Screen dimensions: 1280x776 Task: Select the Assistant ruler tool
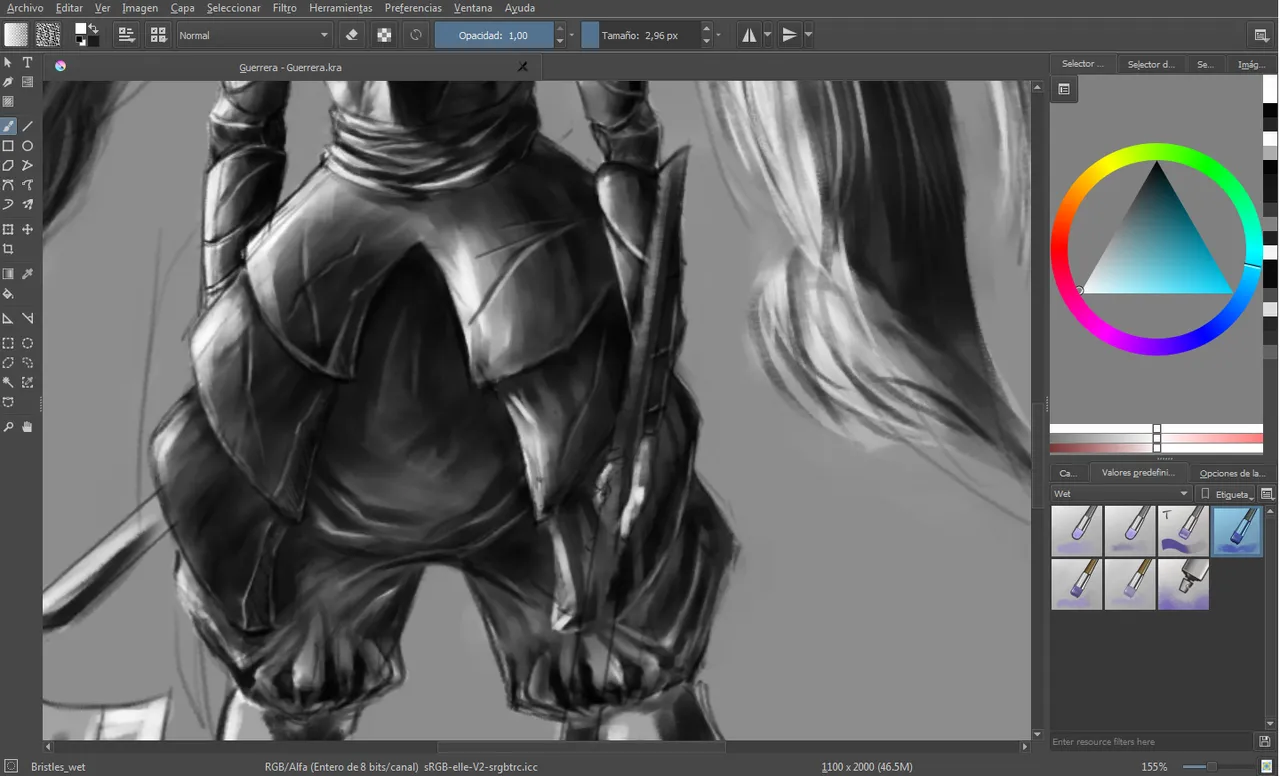(8, 318)
